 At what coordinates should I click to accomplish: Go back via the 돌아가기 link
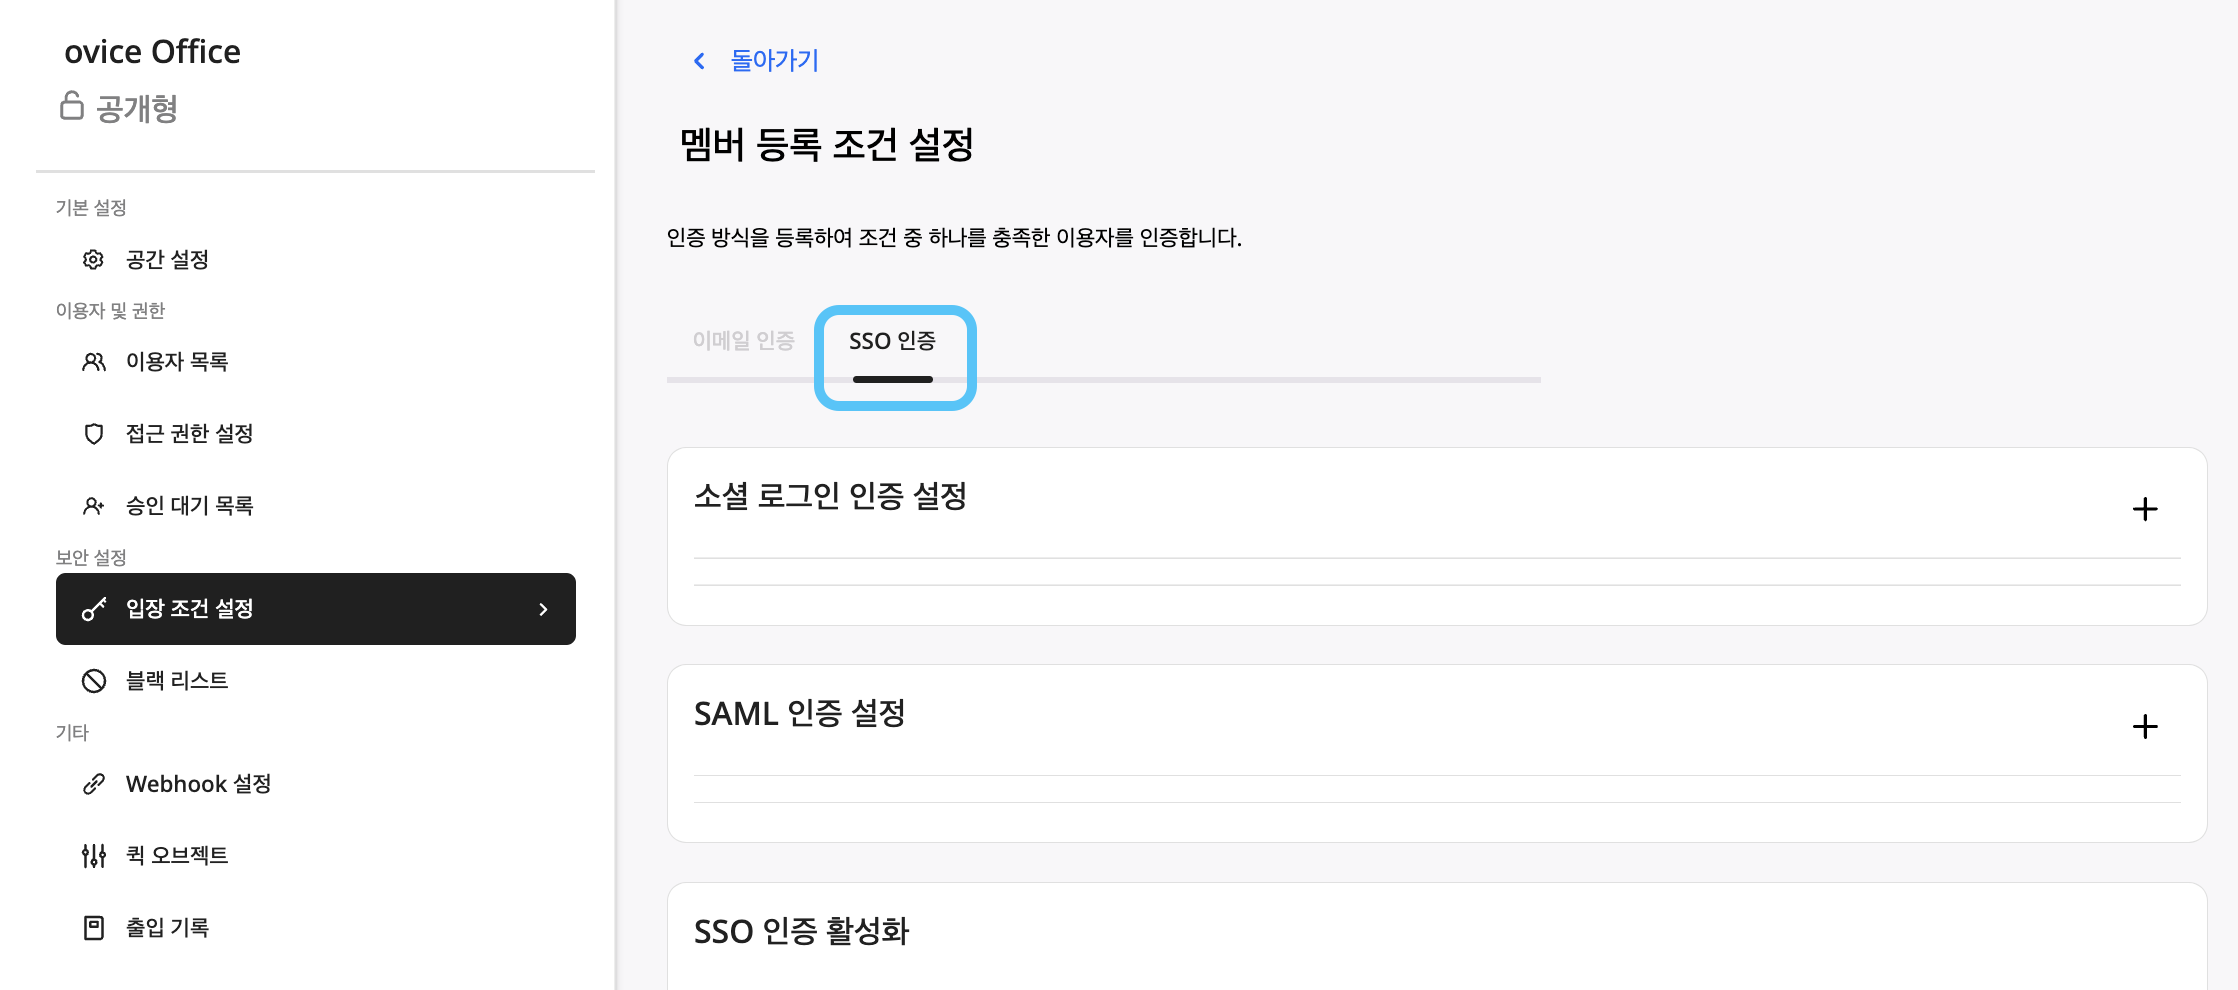pyautogui.click(x=774, y=61)
